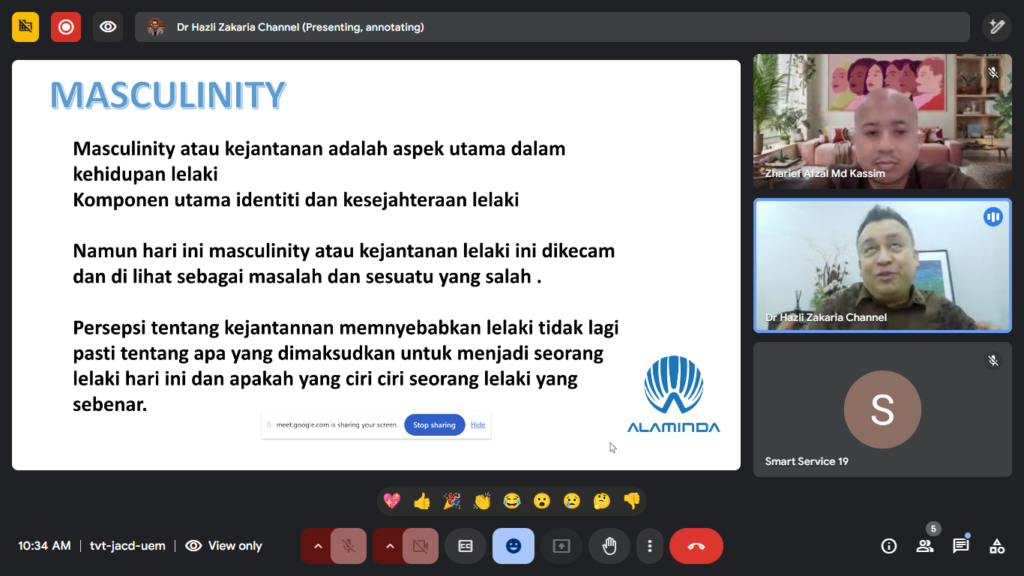Click the participant count badge showing 5
Image resolution: width=1024 pixels, height=576 pixels.
(933, 528)
